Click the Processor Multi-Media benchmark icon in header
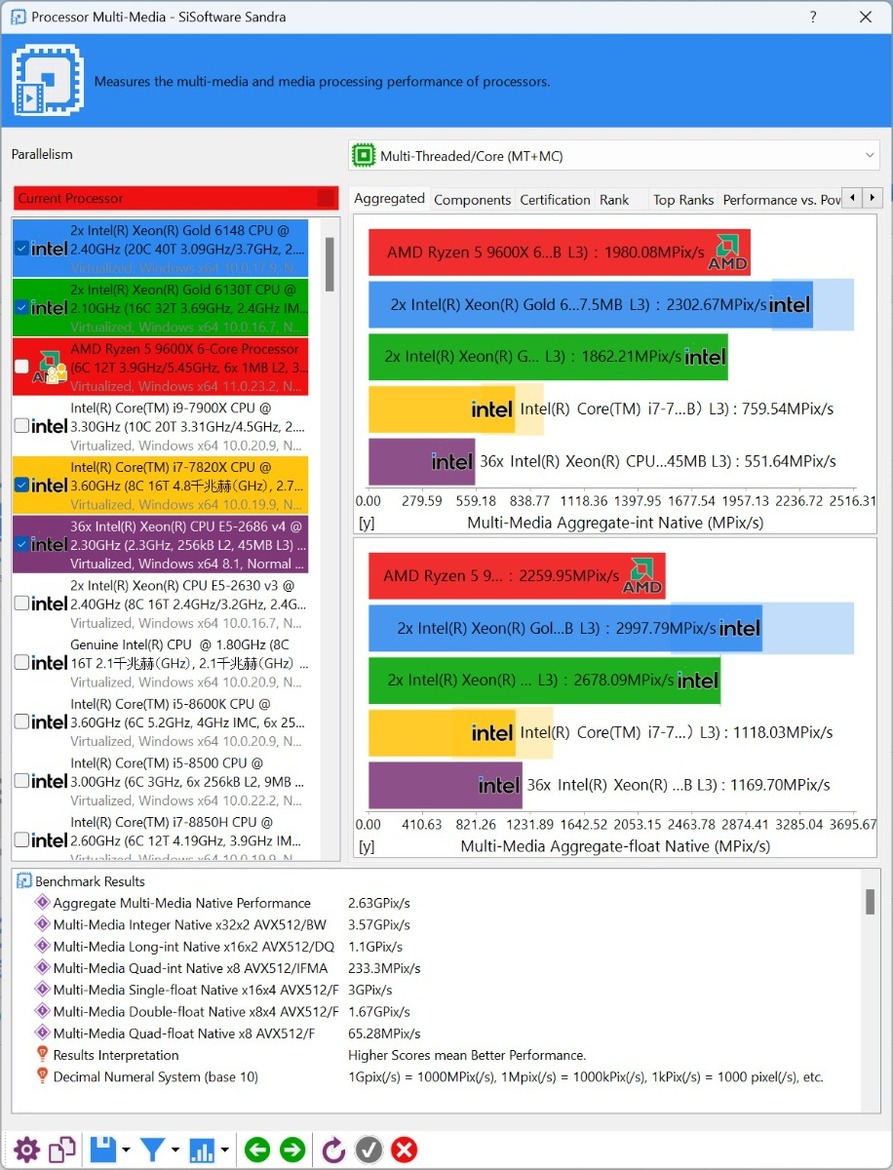 [48, 80]
